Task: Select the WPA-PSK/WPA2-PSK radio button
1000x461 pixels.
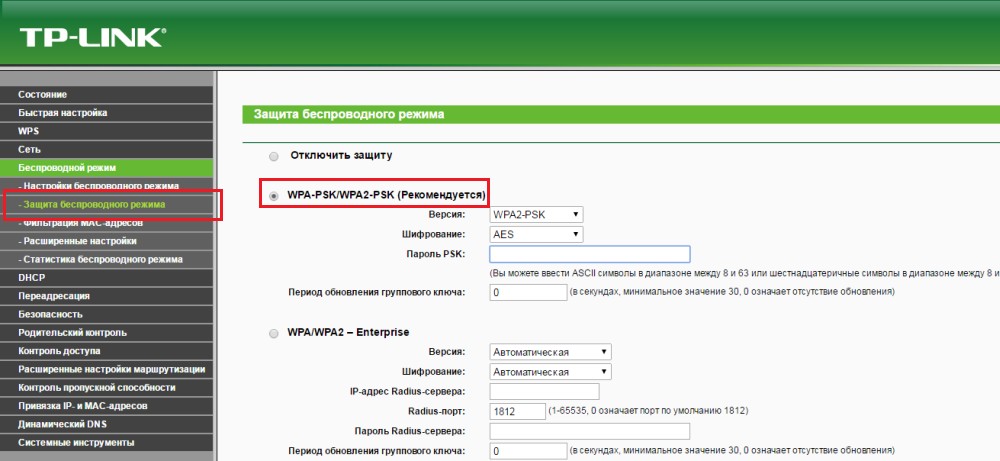Action: (274, 196)
